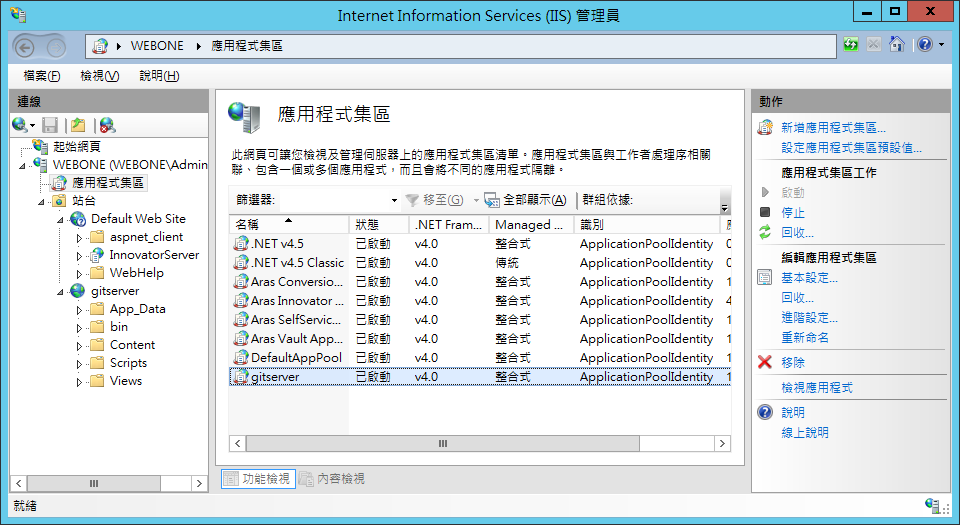
Task: Select the 起始網頁 tree item
Action: click(x=77, y=146)
